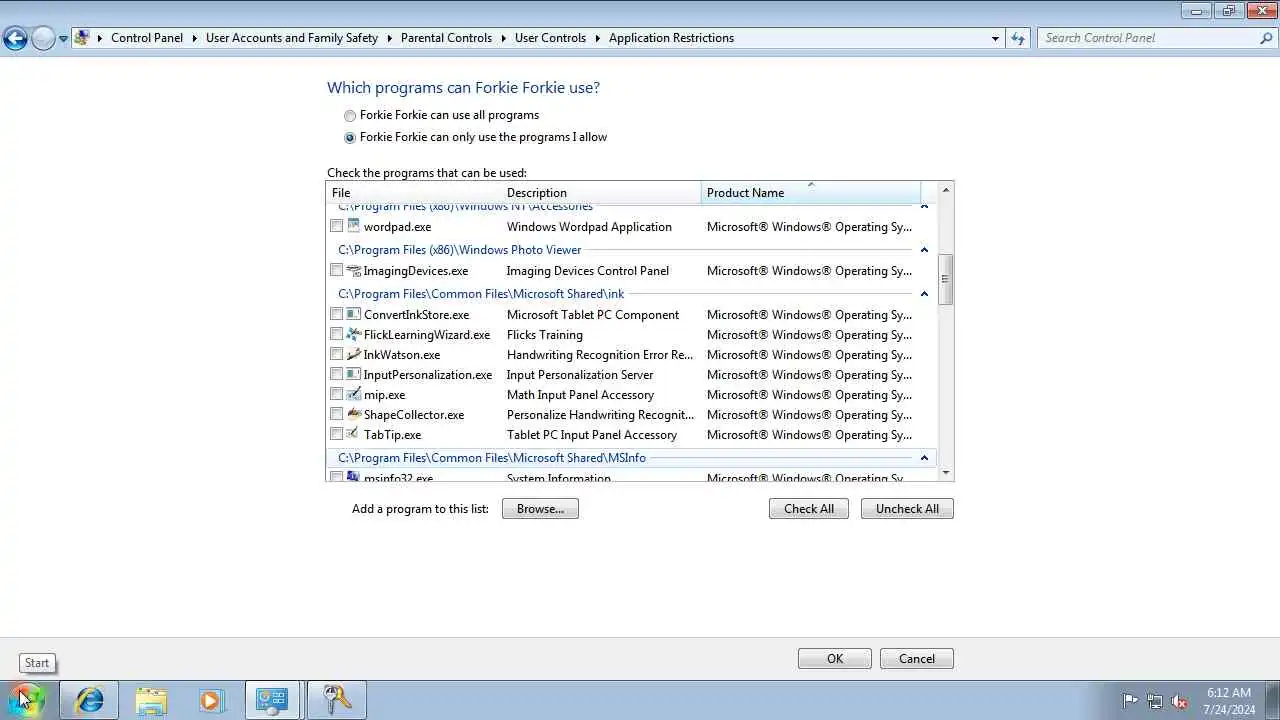Go to User Accounts and Family Safety
Screen dimensions: 1280x720
click(x=292, y=38)
